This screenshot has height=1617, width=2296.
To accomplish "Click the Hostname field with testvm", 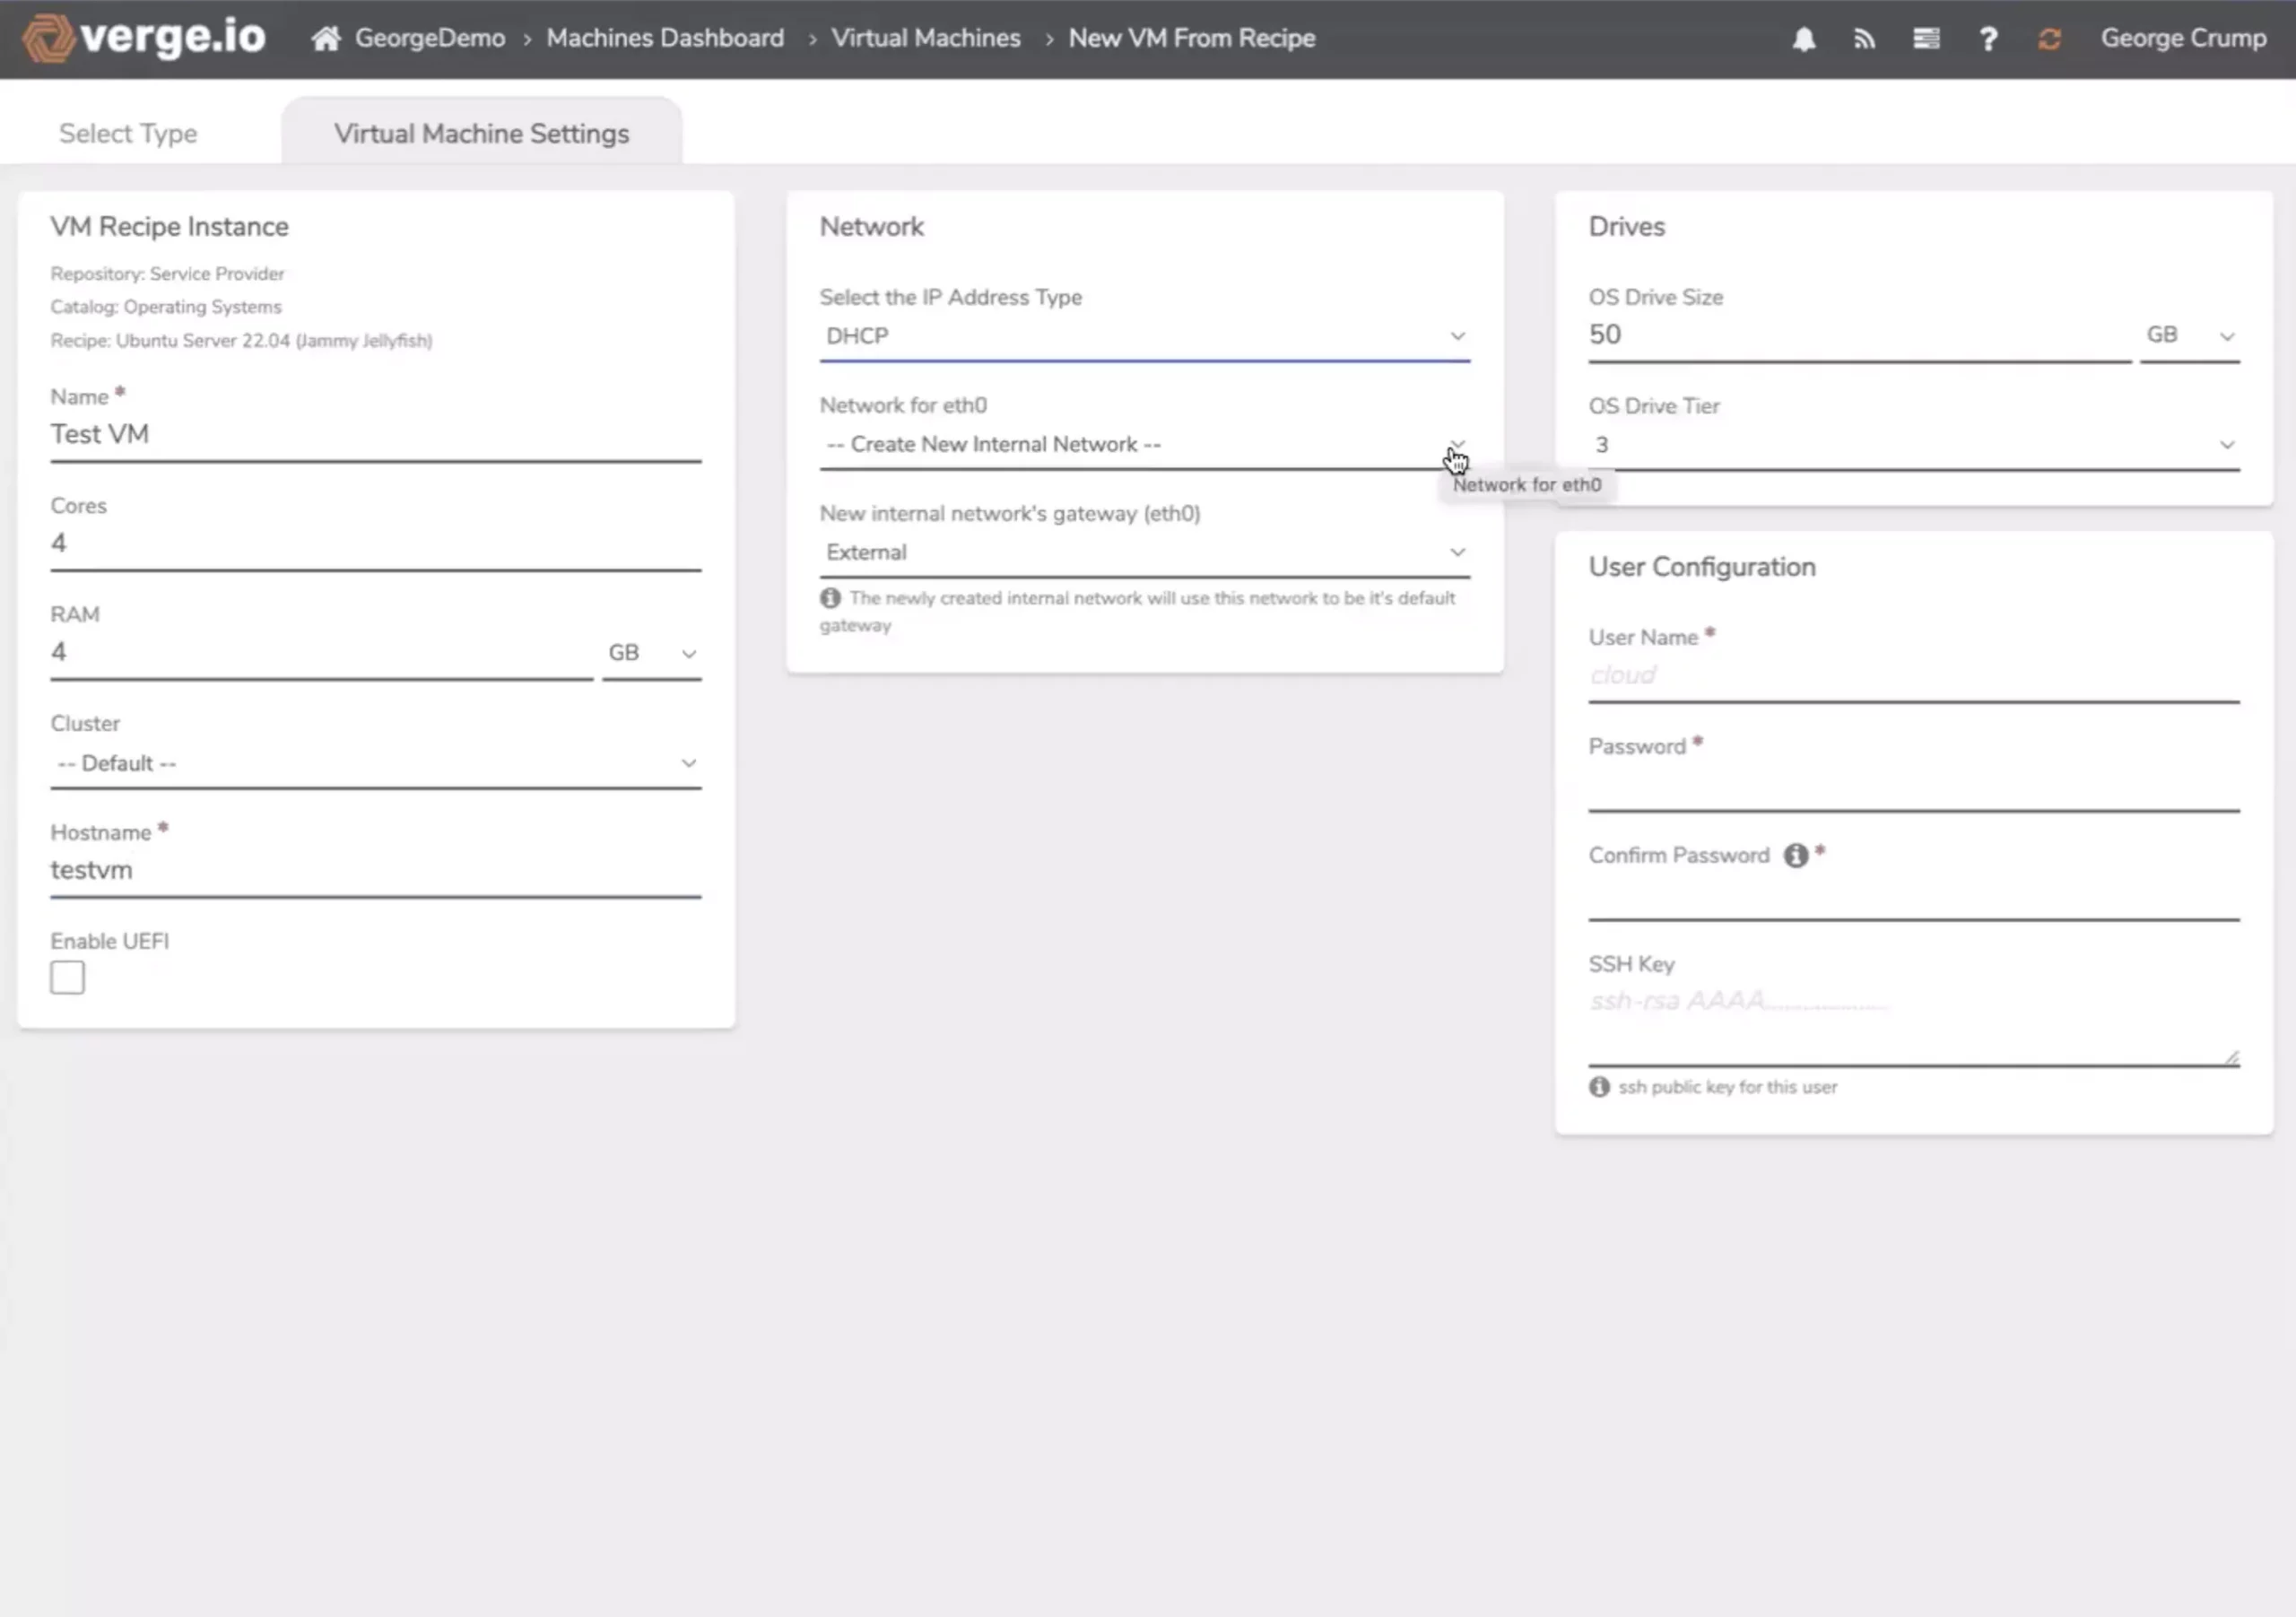I will (x=376, y=871).
